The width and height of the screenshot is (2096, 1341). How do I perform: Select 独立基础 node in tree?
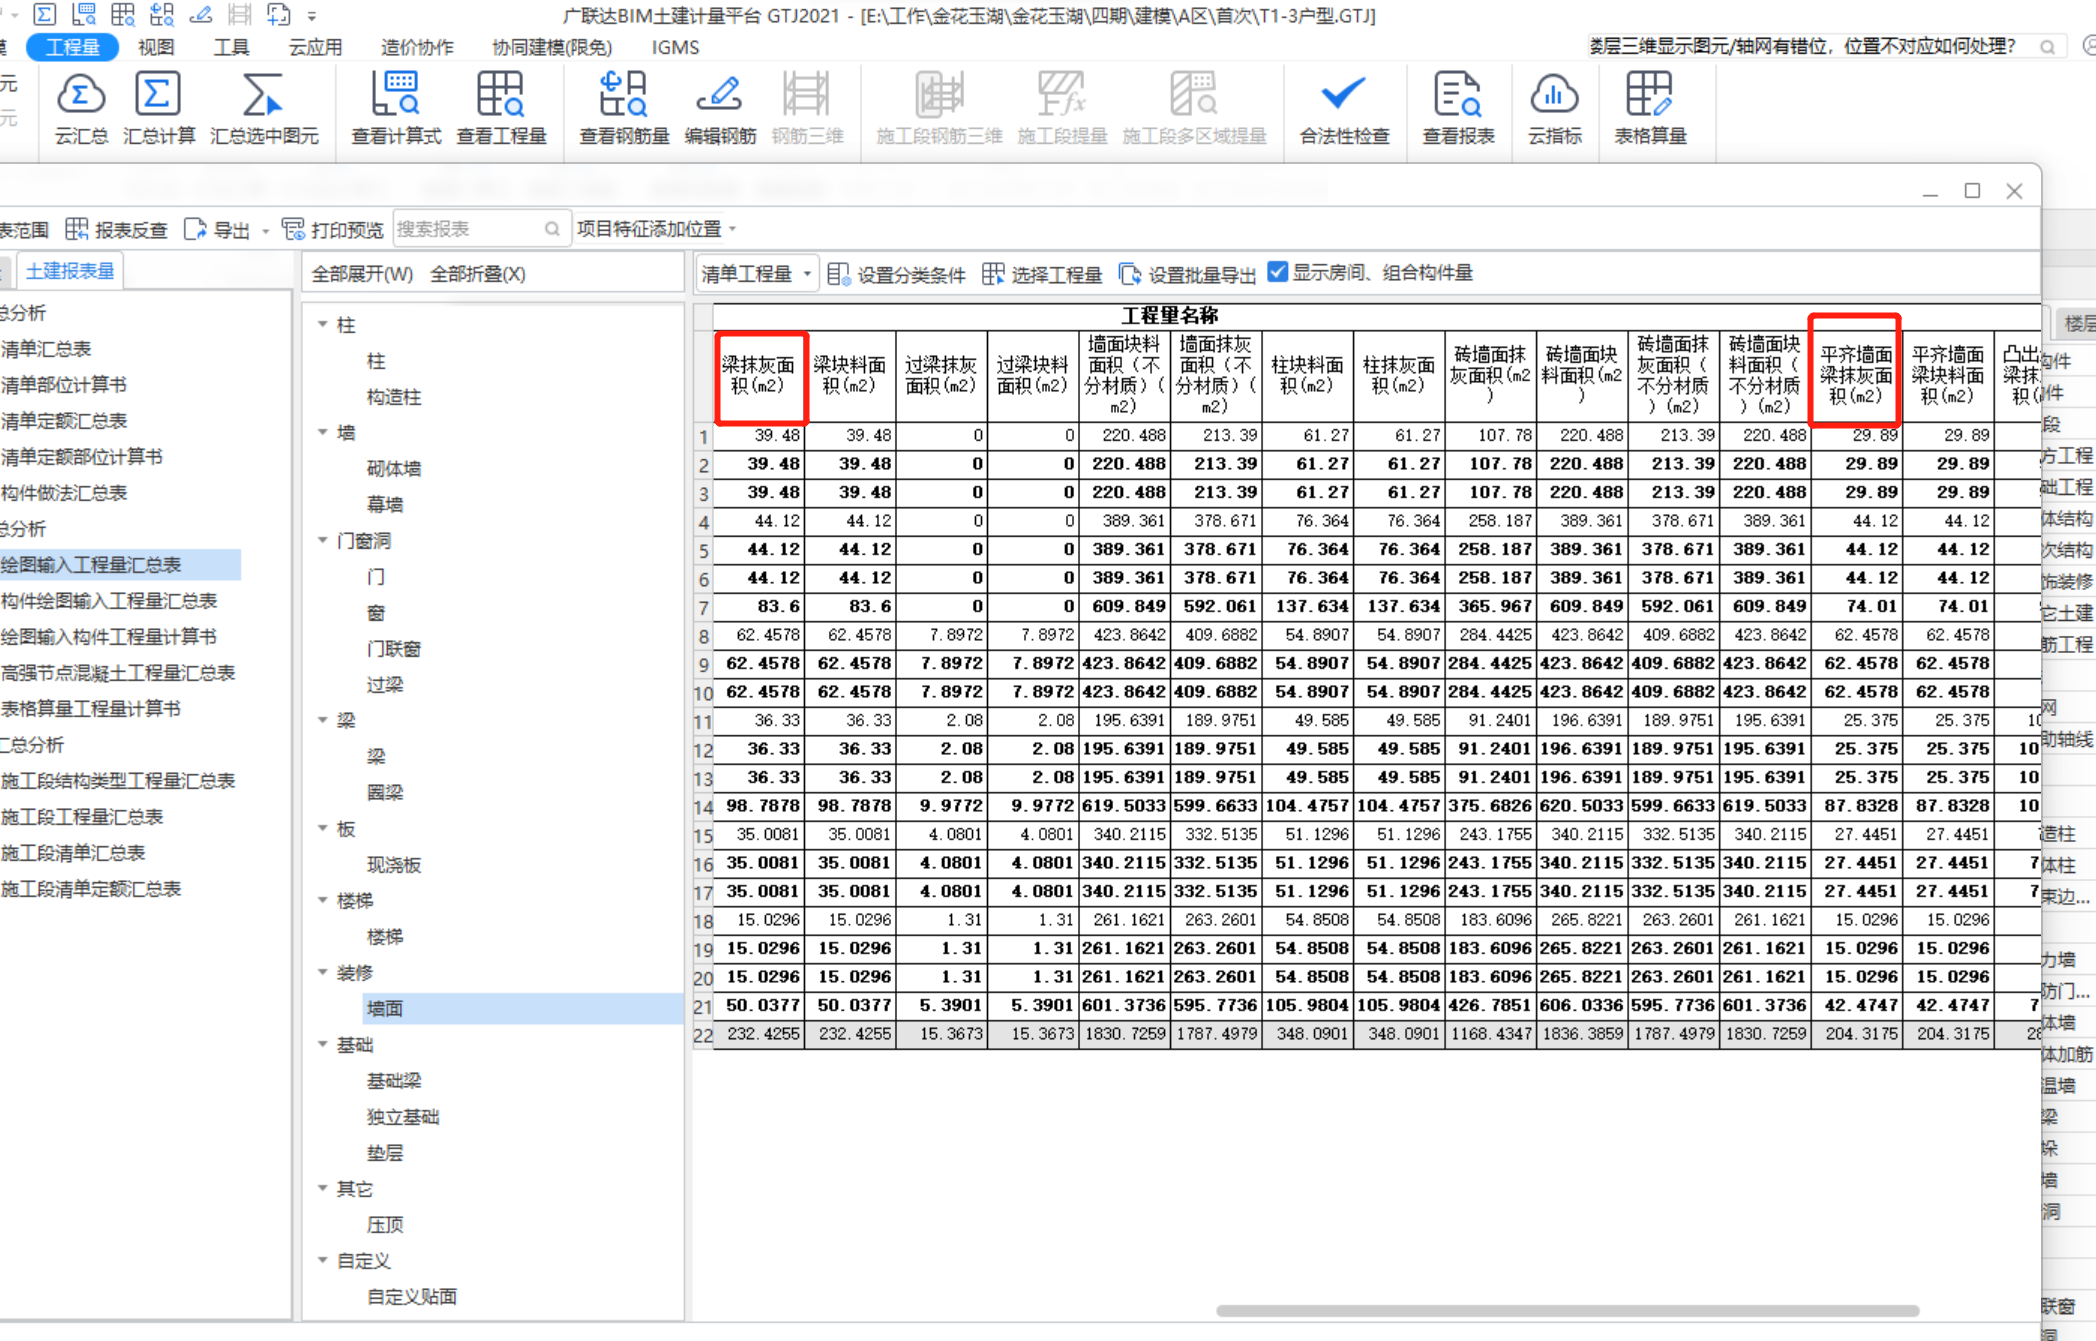pos(403,1117)
